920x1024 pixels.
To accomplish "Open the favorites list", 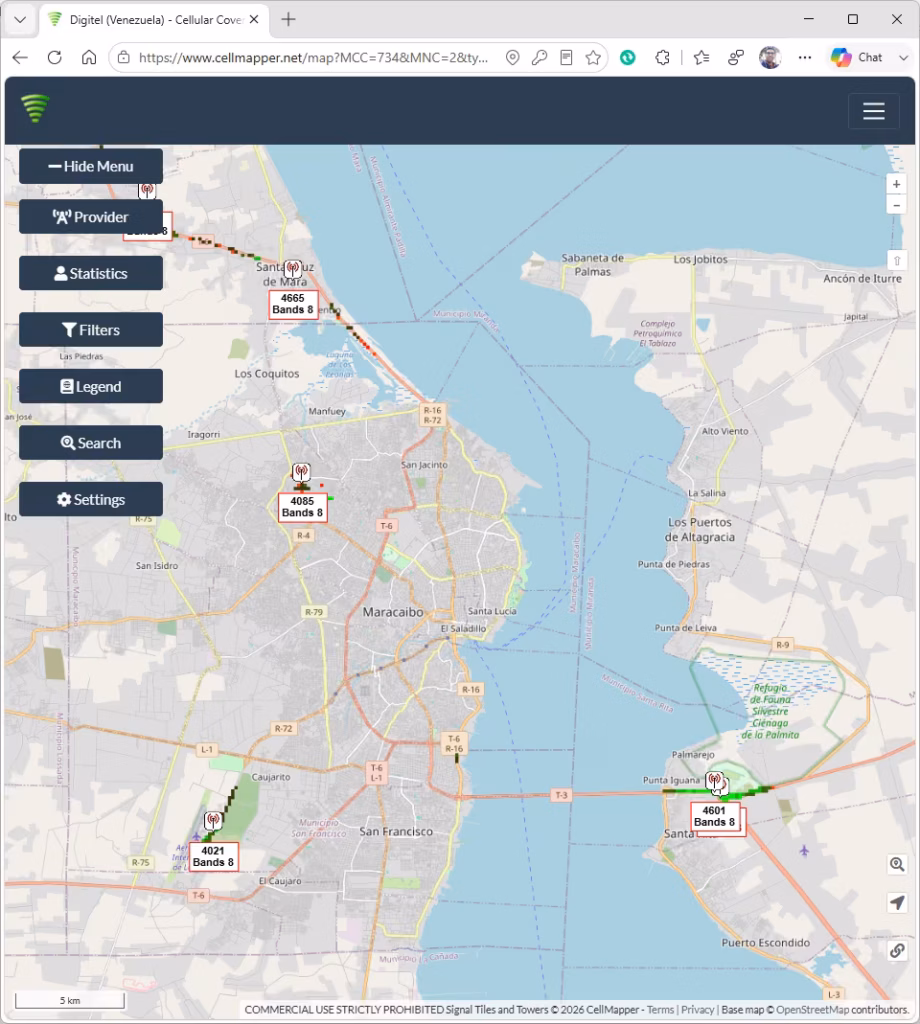I will point(701,57).
